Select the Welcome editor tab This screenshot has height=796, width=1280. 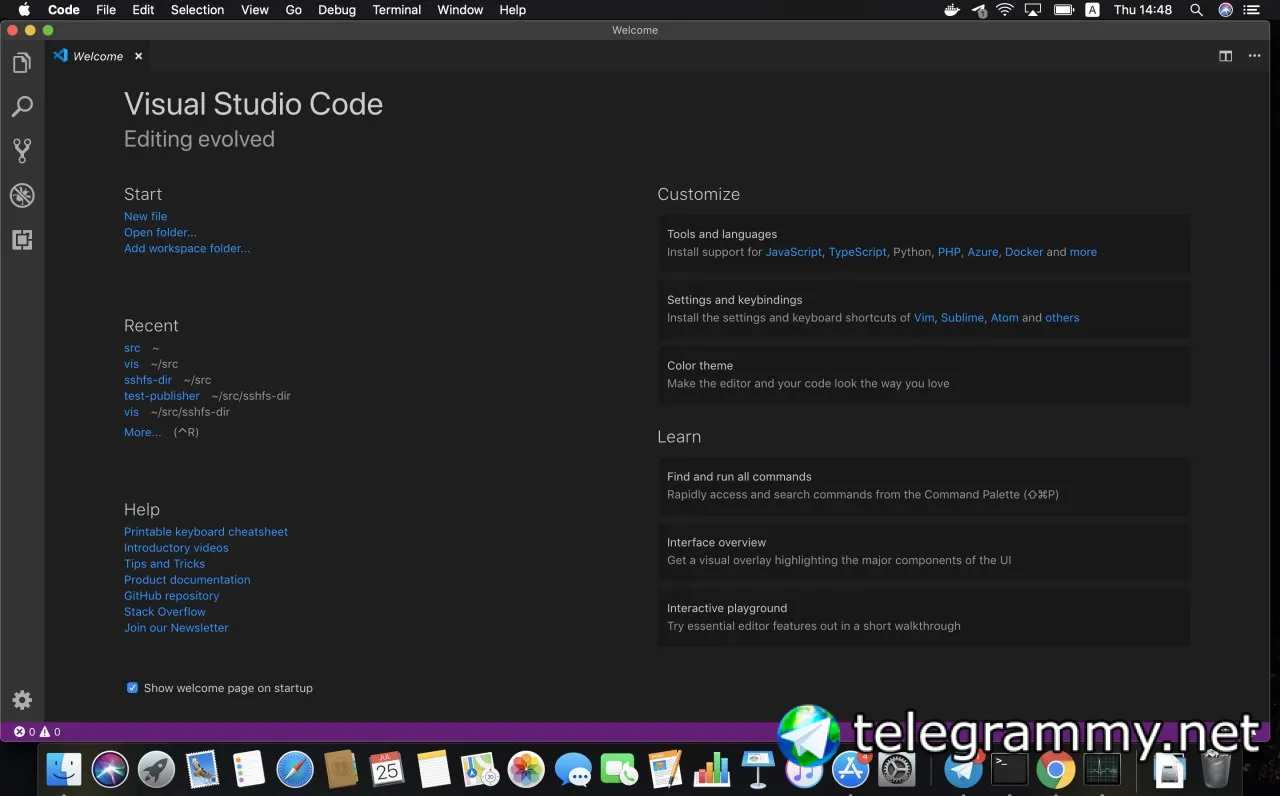click(x=98, y=56)
